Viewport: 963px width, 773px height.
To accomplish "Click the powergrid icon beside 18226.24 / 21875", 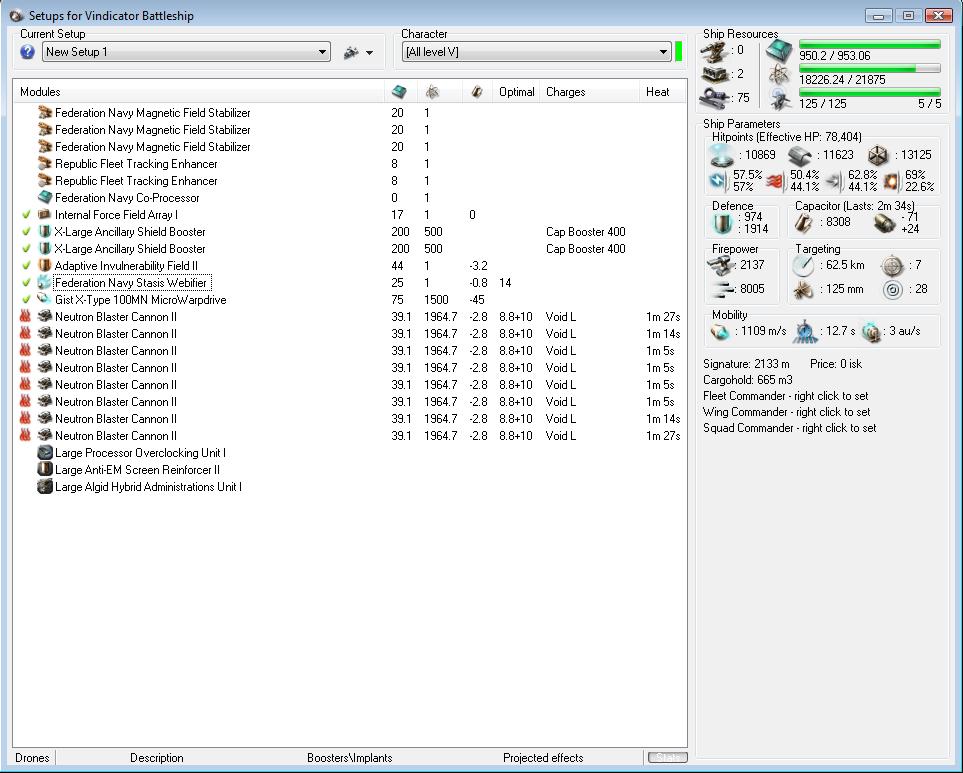I will (x=779, y=75).
